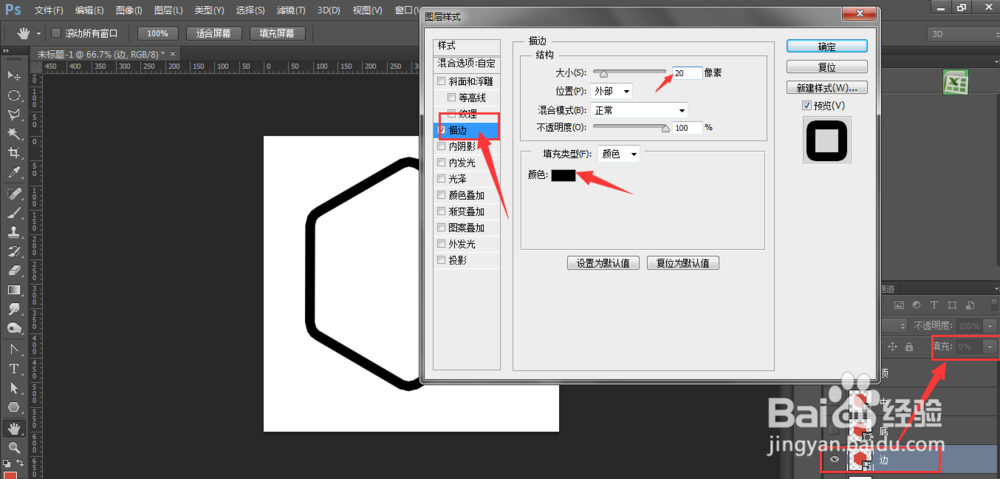Click 设置为默认值 button
The width and height of the screenshot is (1000, 479).
point(603,263)
